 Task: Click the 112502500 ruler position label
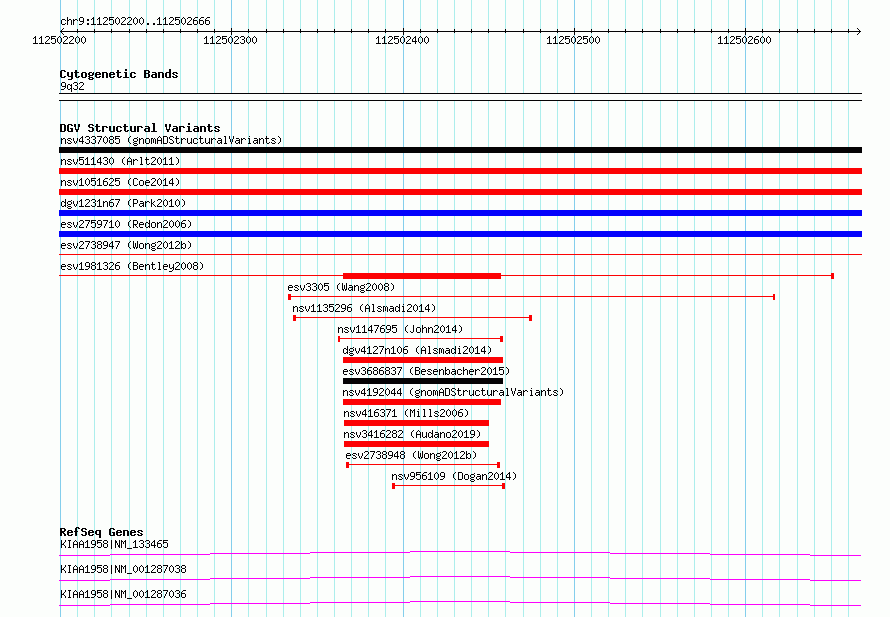(x=573, y=40)
